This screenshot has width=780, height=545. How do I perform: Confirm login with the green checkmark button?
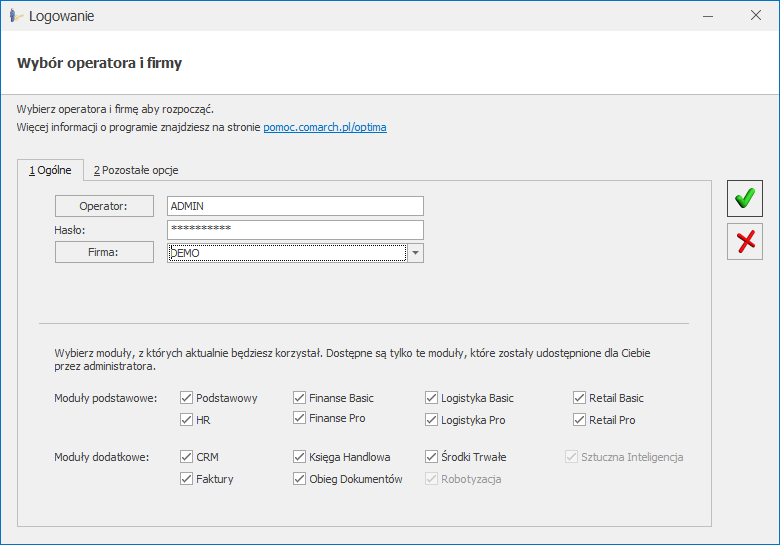pos(744,198)
